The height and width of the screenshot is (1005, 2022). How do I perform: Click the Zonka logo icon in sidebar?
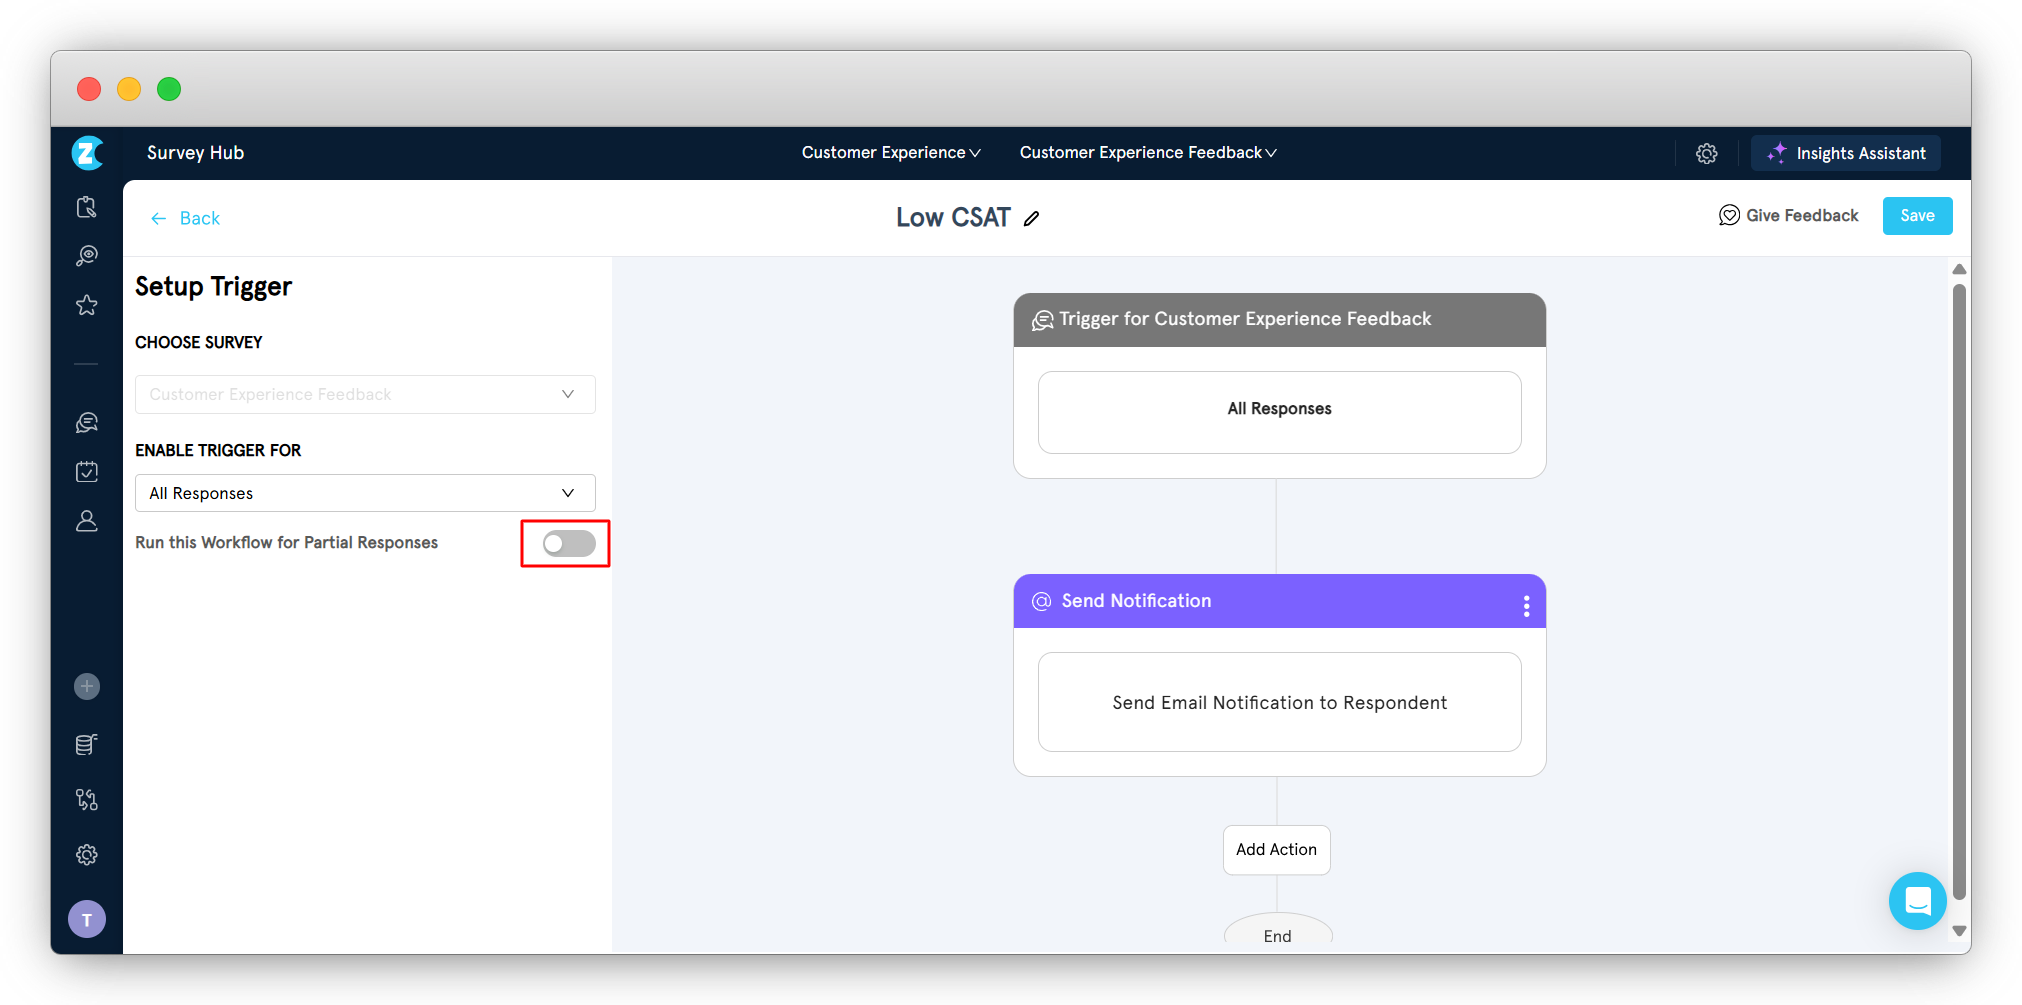point(88,153)
